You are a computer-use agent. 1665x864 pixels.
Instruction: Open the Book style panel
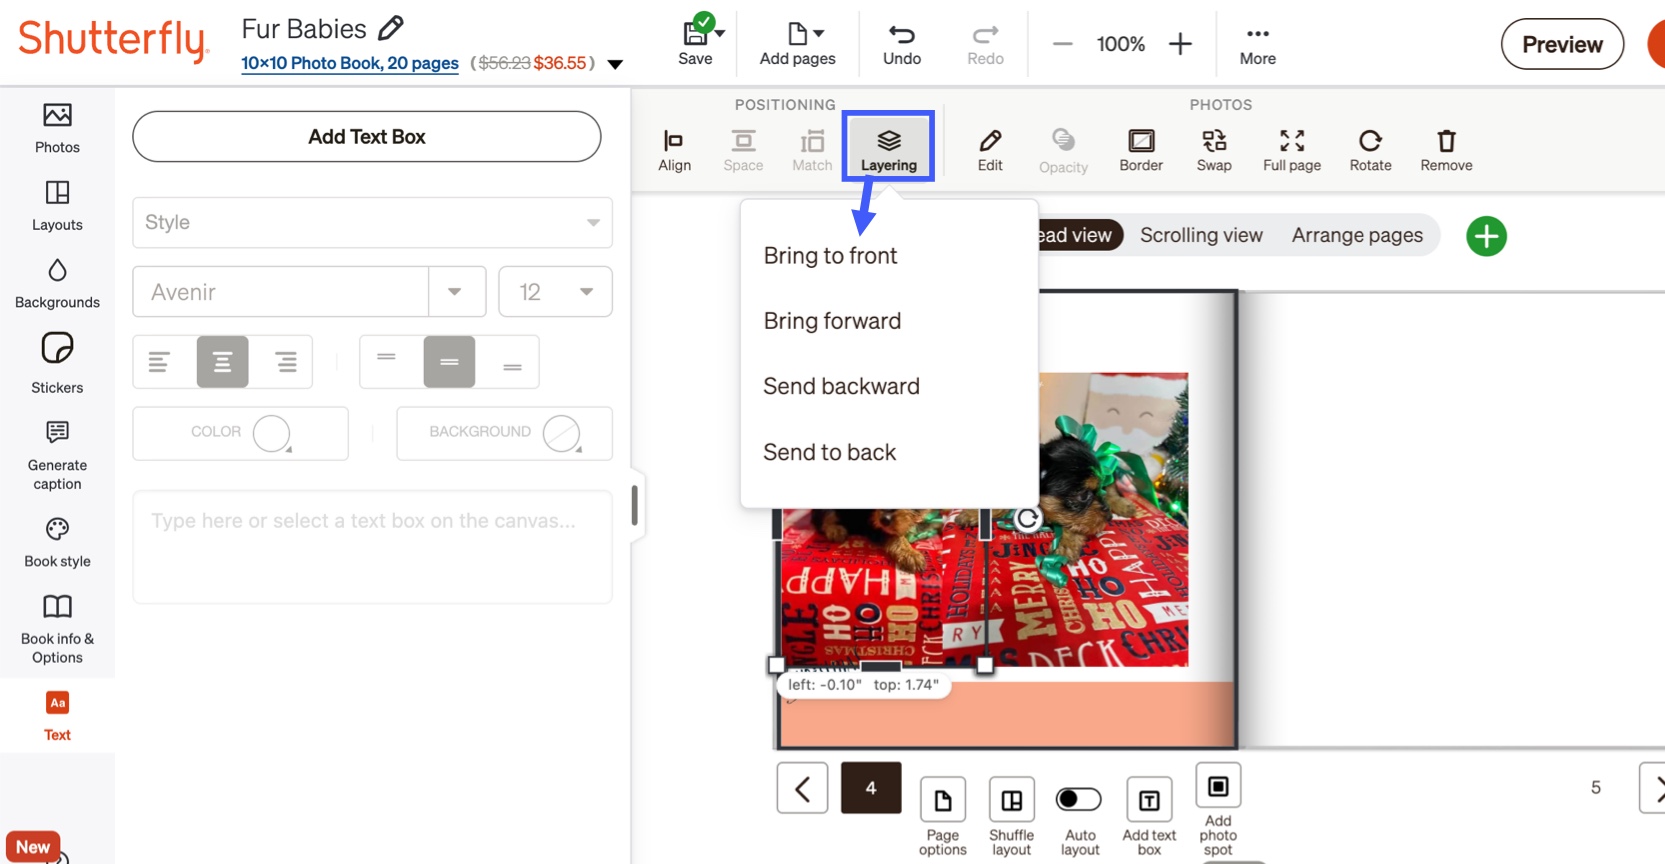57,543
